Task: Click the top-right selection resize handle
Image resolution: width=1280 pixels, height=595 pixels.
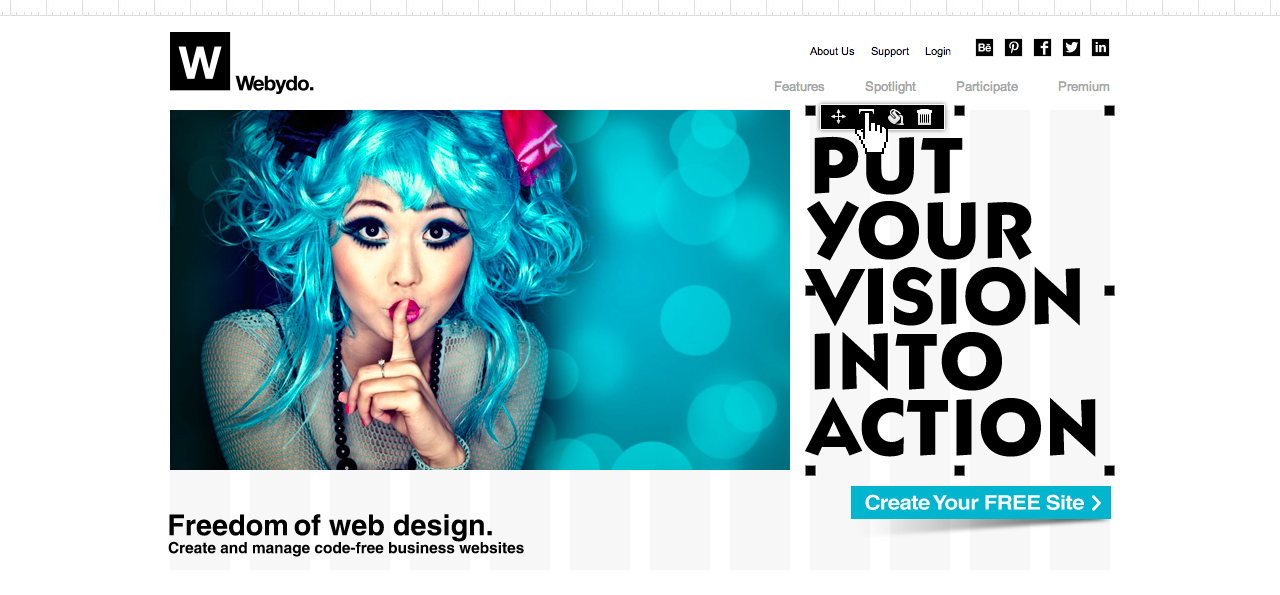Action: click(x=1109, y=110)
